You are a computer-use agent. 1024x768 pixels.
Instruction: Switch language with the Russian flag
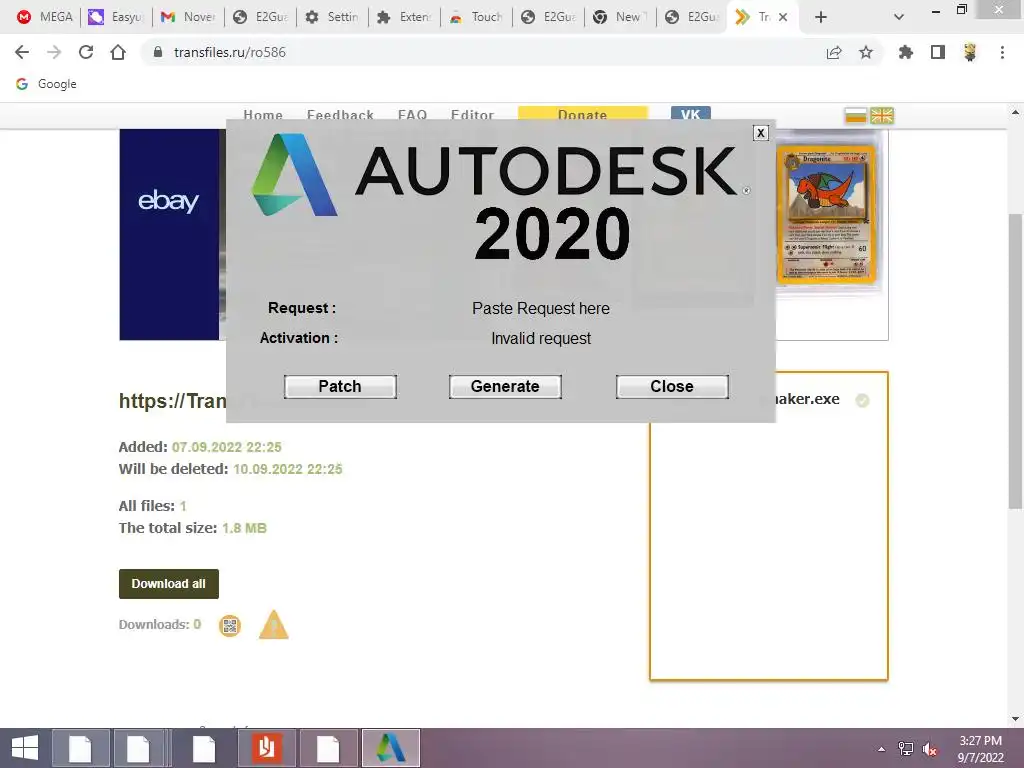[x=856, y=116]
